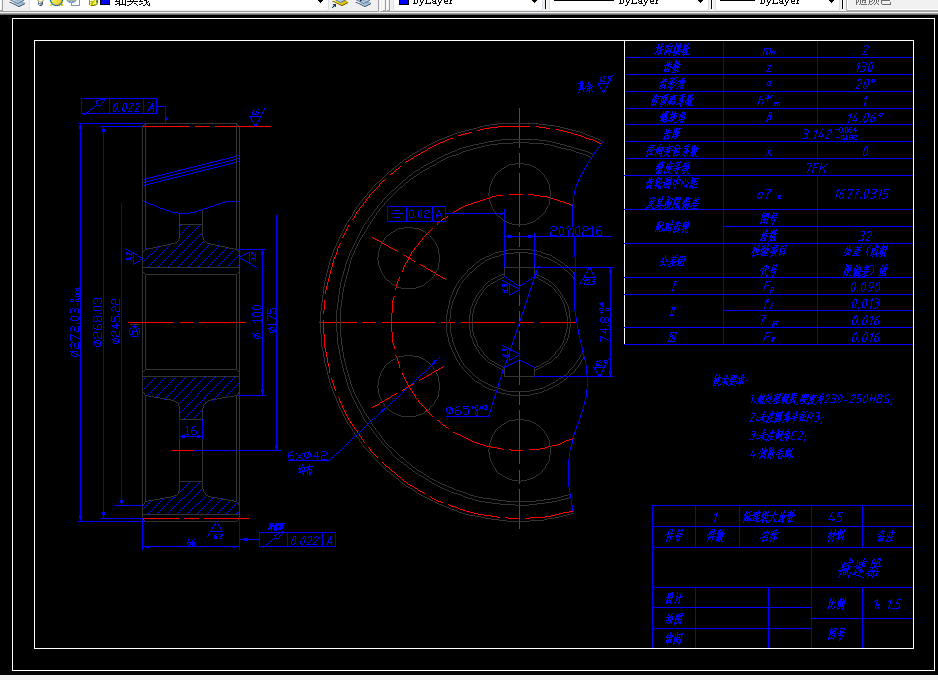Select the z symbol cell
The image size is (938, 680).
coord(769,68)
